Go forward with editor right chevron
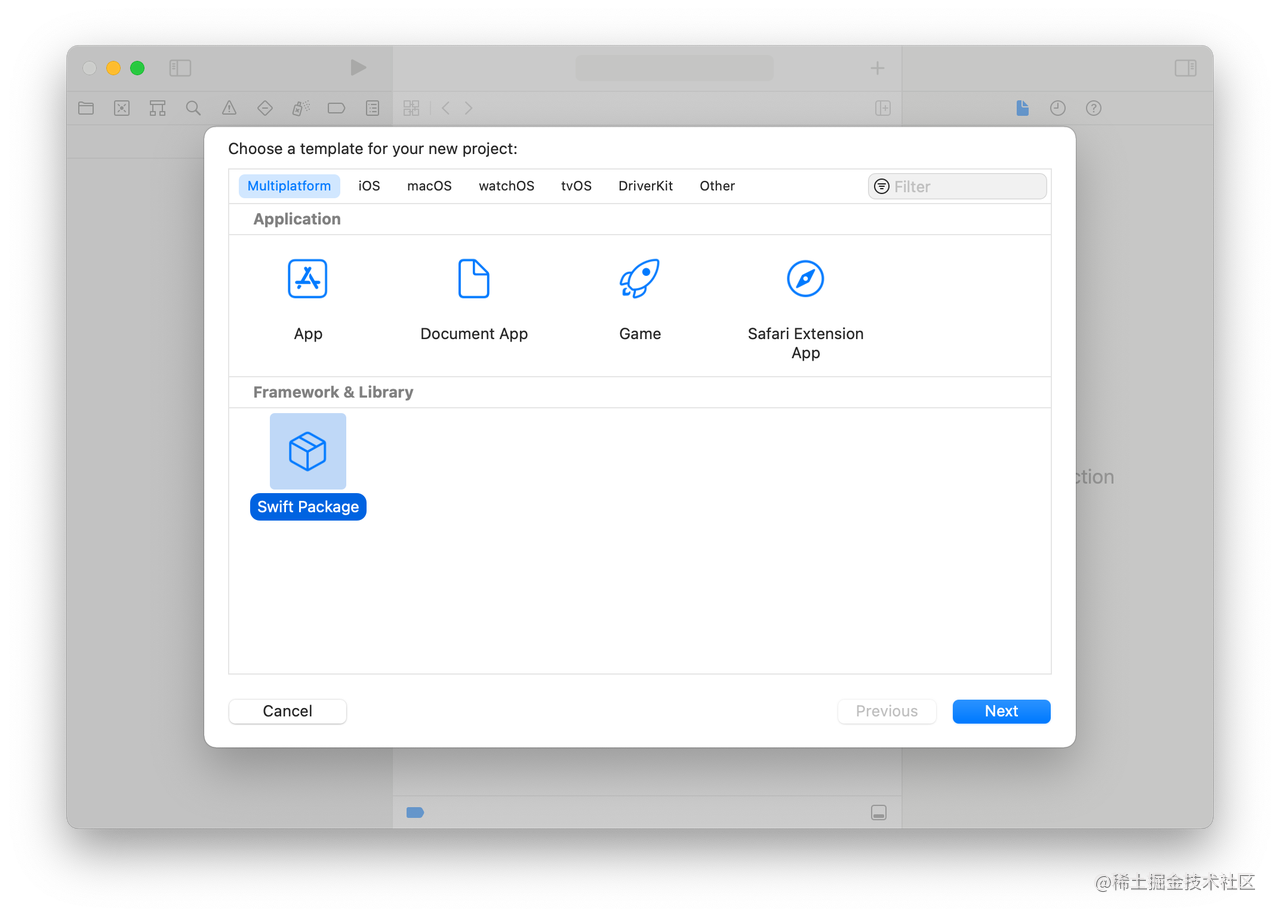Image resolution: width=1280 pixels, height=917 pixels. pyautogui.click(x=468, y=108)
